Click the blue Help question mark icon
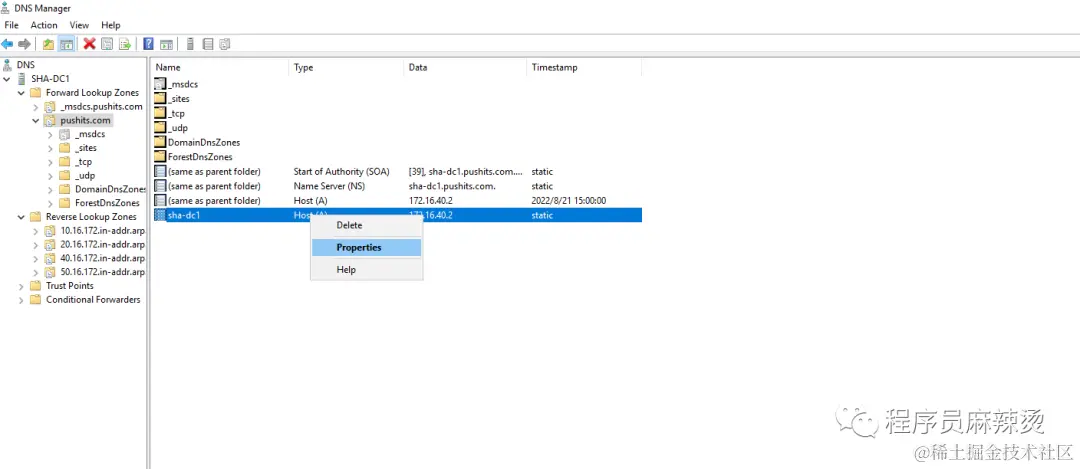The image size is (1080, 469). click(x=148, y=44)
